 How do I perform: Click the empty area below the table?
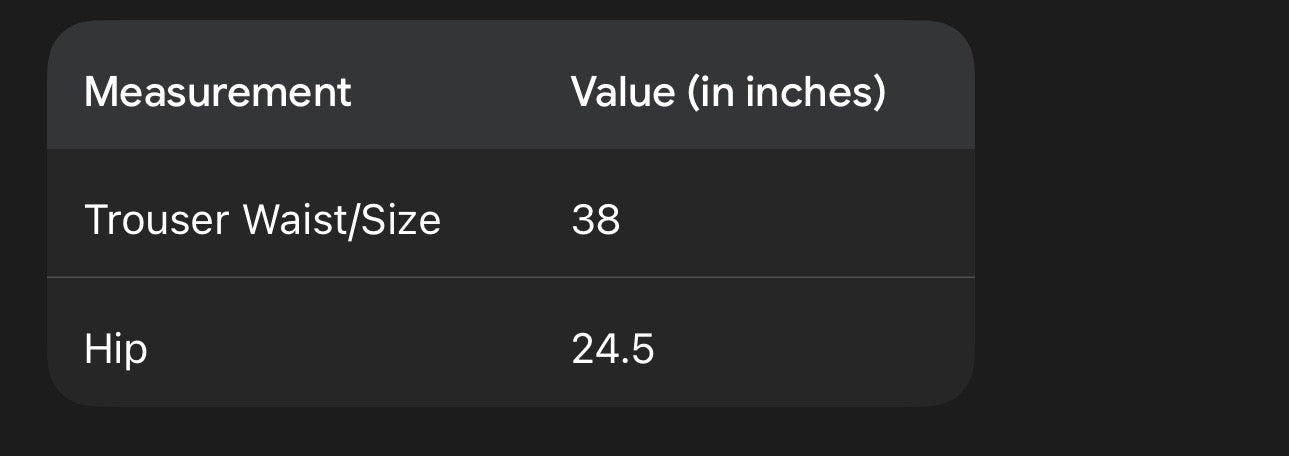click(x=510, y=432)
